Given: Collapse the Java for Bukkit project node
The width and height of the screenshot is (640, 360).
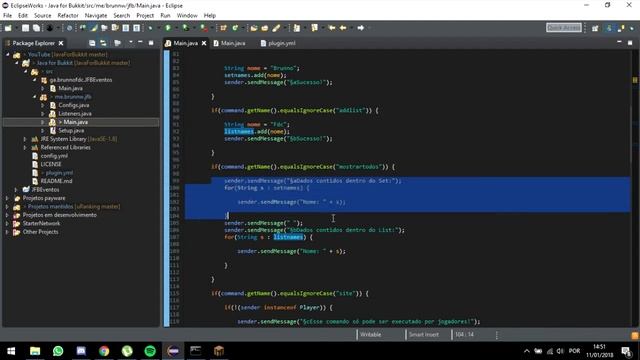Looking at the screenshot, I should [x=17, y=63].
